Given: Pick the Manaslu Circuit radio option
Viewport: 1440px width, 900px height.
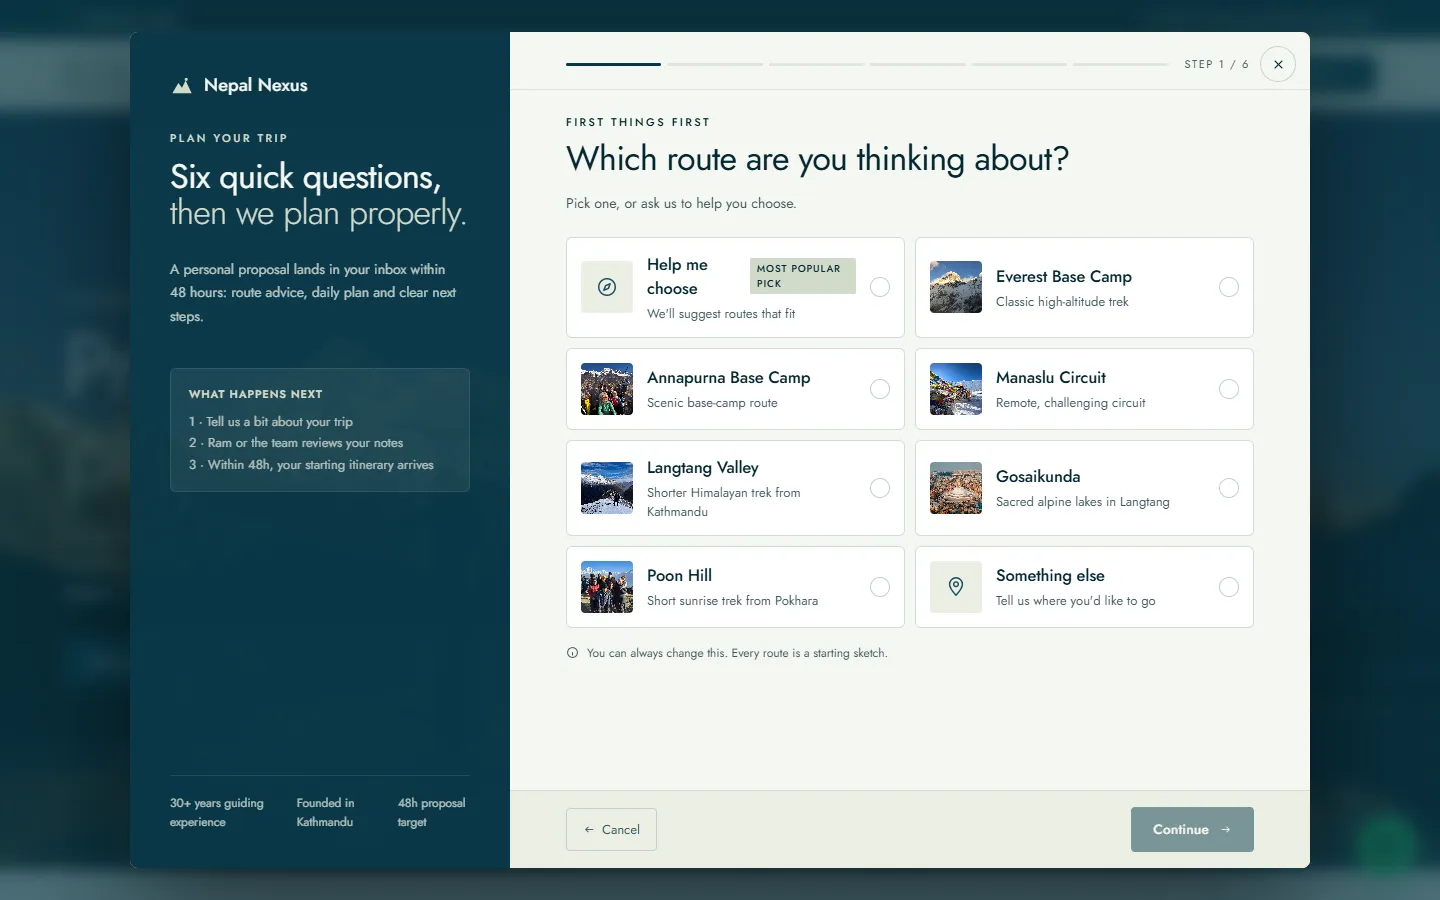Looking at the screenshot, I should click(x=1229, y=389).
